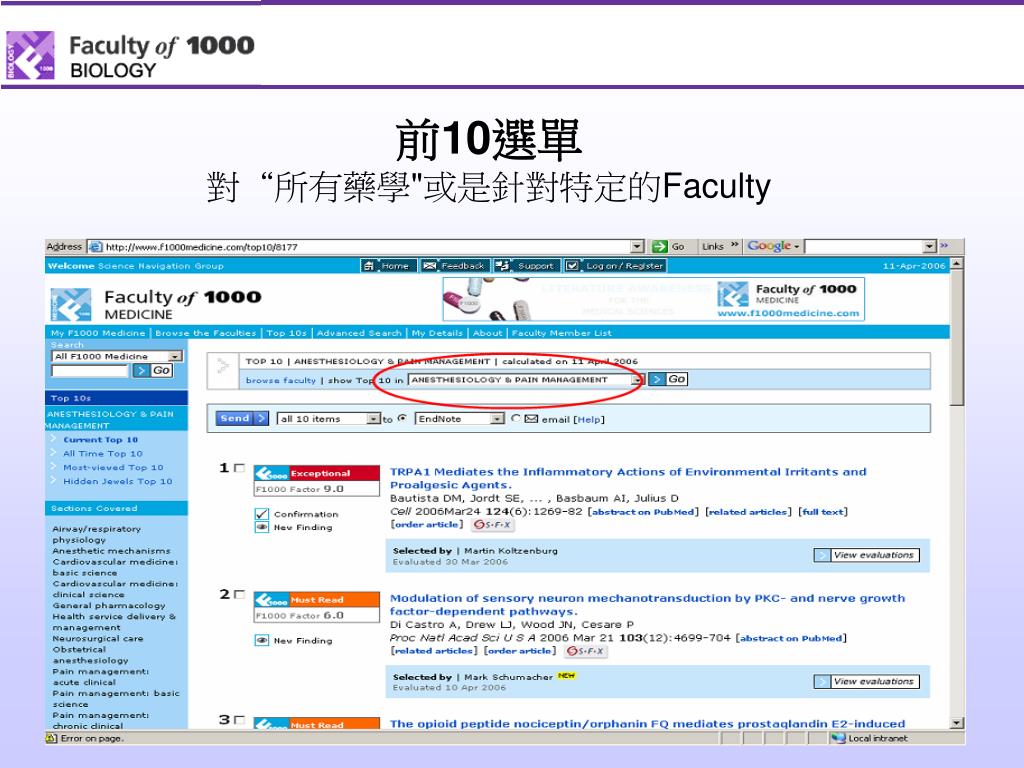Image resolution: width=1024 pixels, height=768 pixels.
Task: Open the Modulation of sensory neuron article link
Action: tap(647, 605)
